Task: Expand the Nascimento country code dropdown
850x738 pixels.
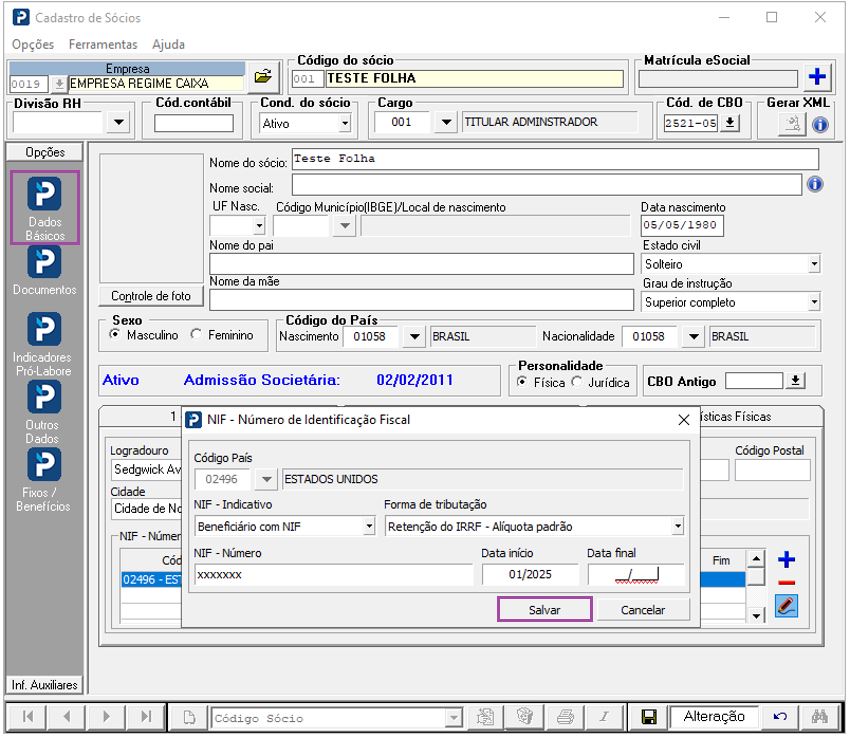Action: point(414,336)
